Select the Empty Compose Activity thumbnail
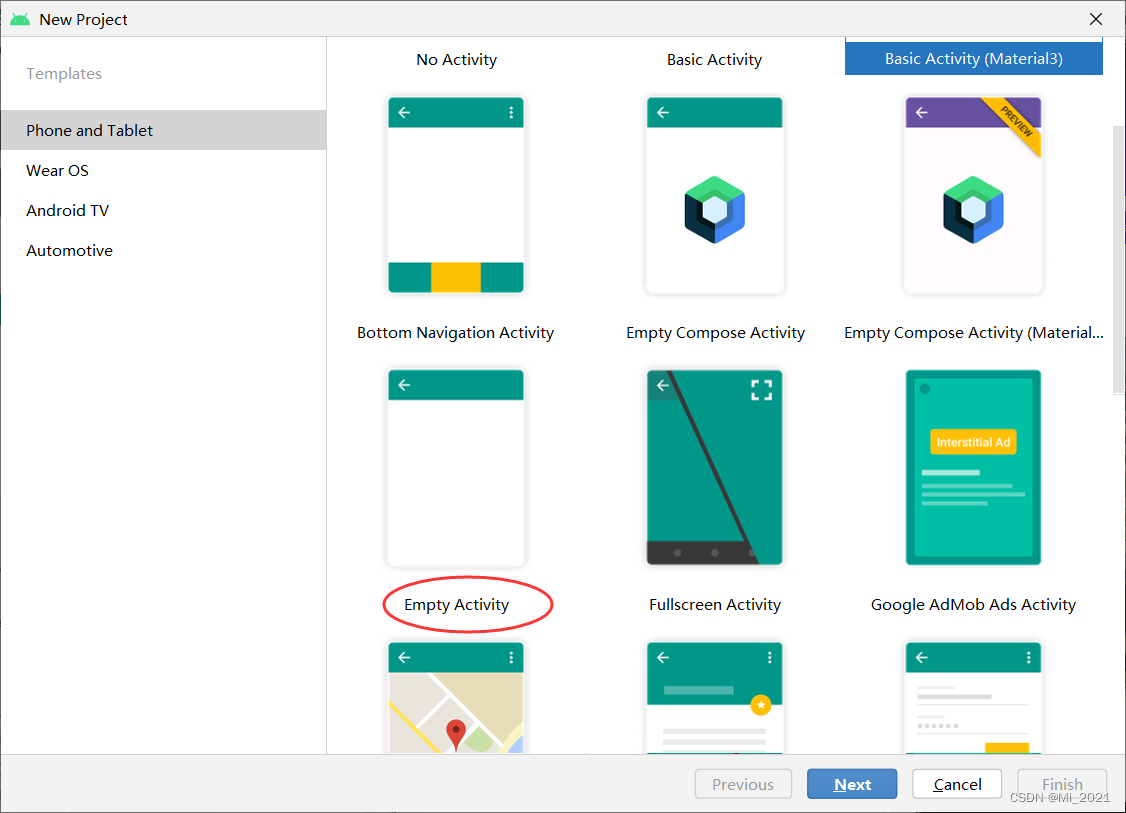1126x813 pixels. tap(715, 195)
